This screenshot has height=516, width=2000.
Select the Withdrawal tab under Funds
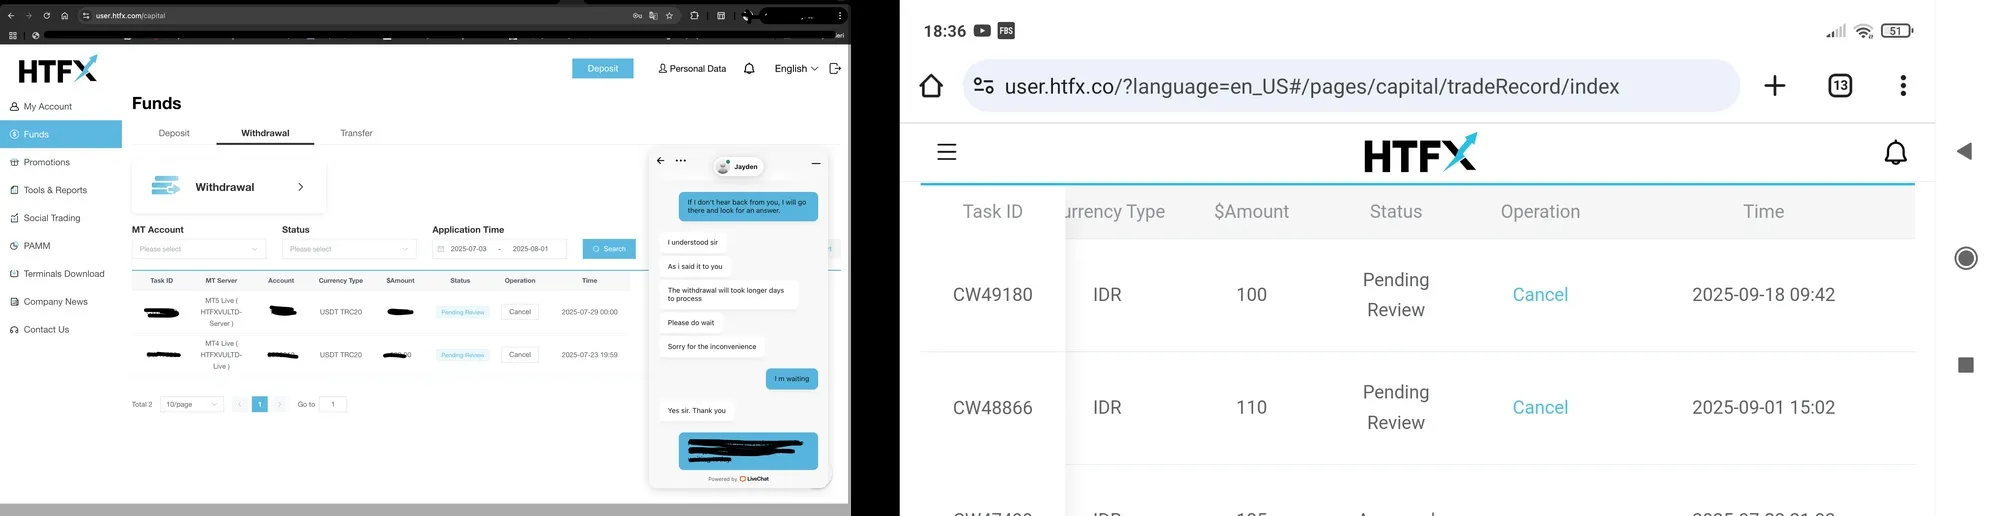pyautogui.click(x=265, y=133)
